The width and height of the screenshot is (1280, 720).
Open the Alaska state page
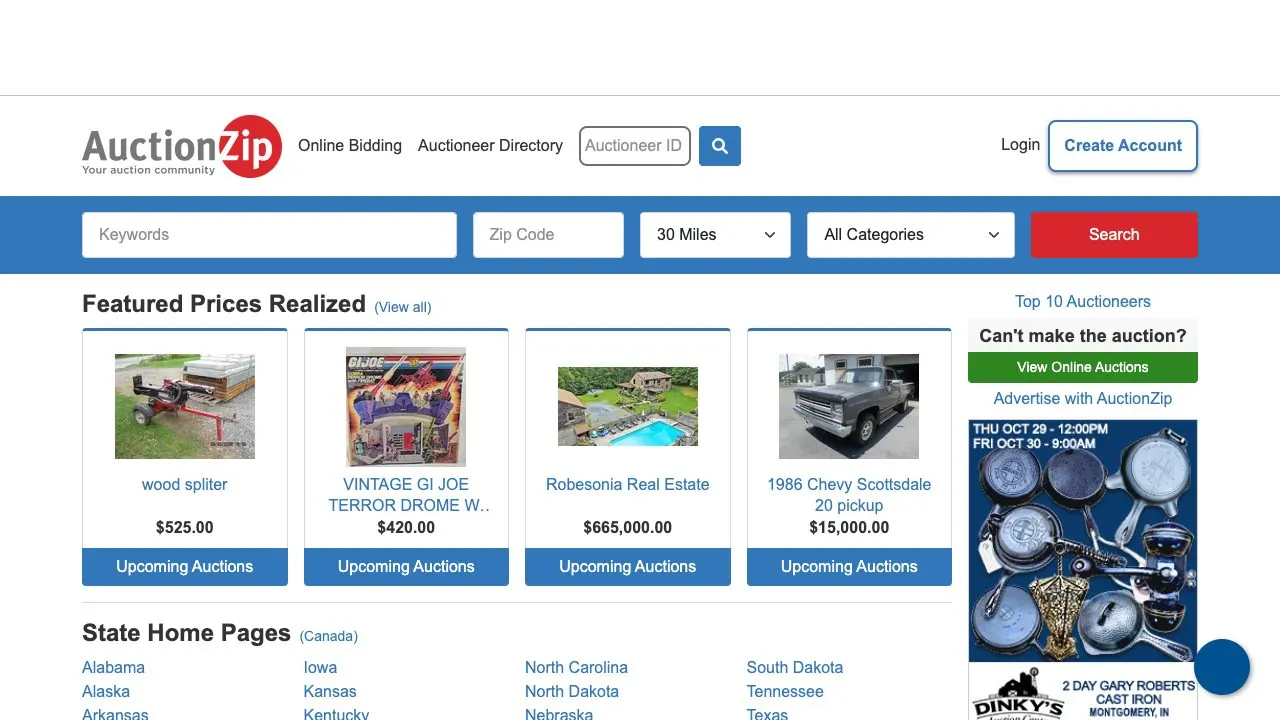pos(106,691)
